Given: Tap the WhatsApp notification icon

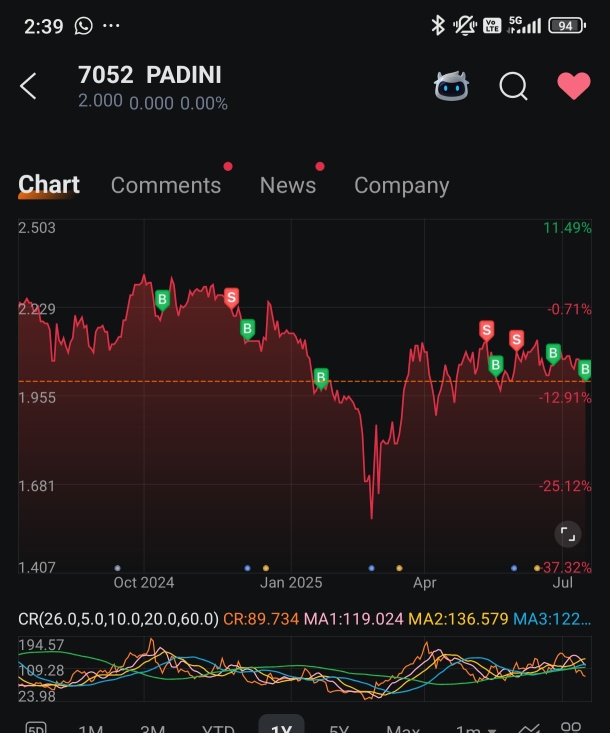Looking at the screenshot, I should pos(84,26).
